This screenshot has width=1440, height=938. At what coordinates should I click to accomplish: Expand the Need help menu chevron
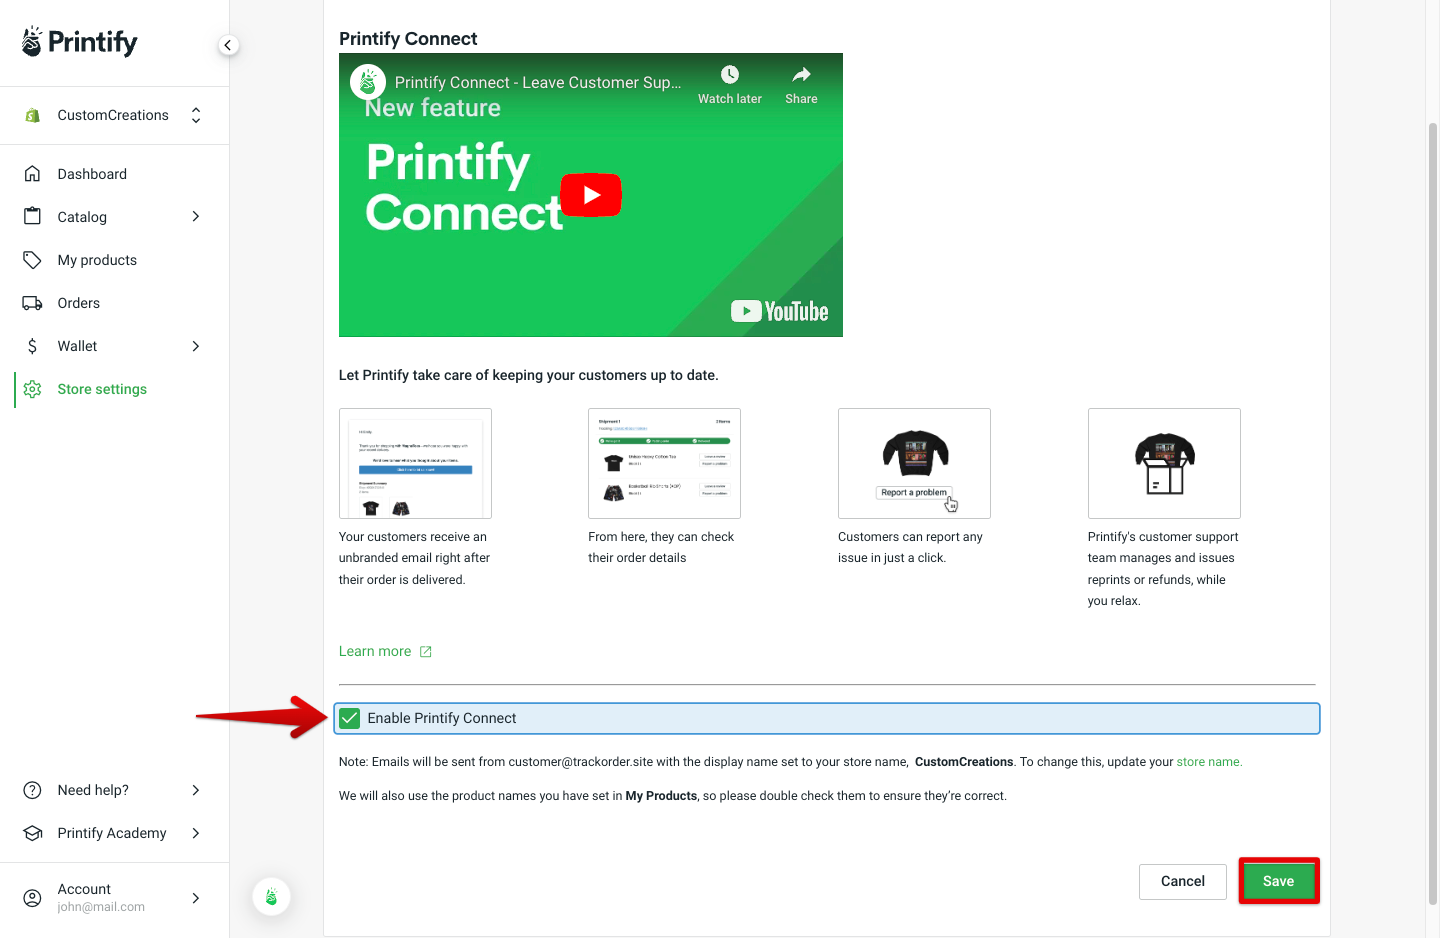coord(196,790)
